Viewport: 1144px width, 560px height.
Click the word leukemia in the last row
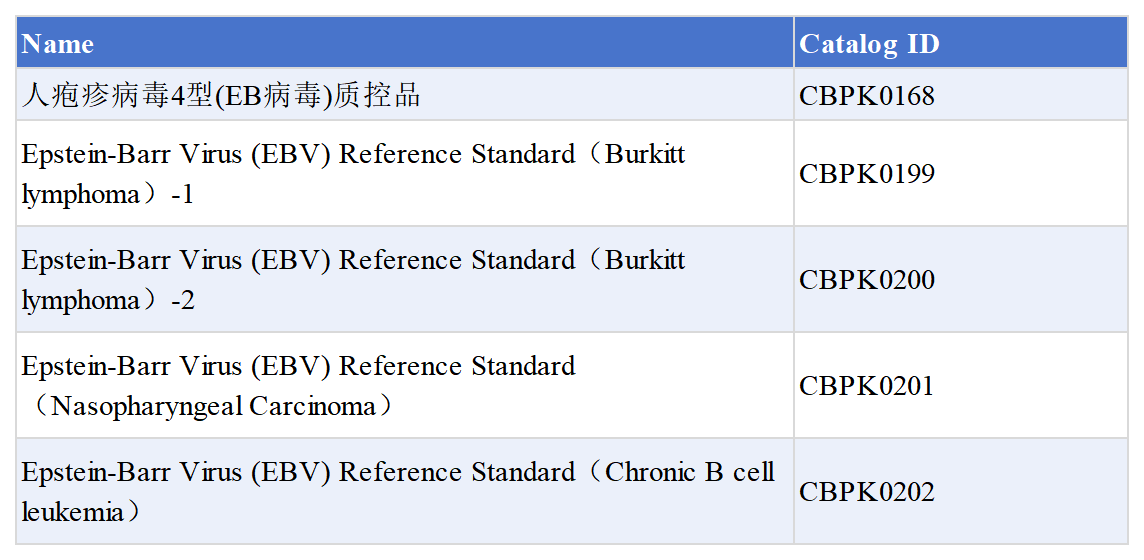coord(72,513)
